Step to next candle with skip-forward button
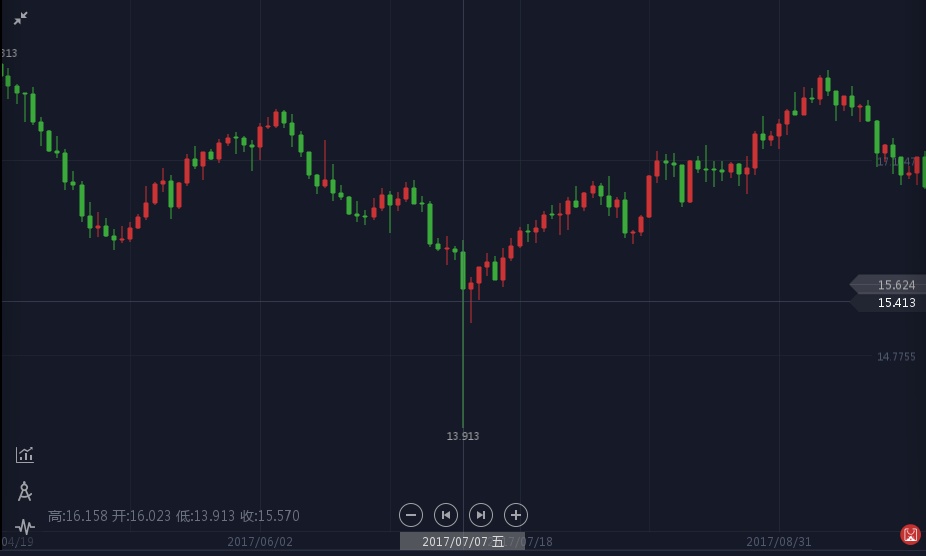Image resolution: width=926 pixels, height=556 pixels. [481, 515]
